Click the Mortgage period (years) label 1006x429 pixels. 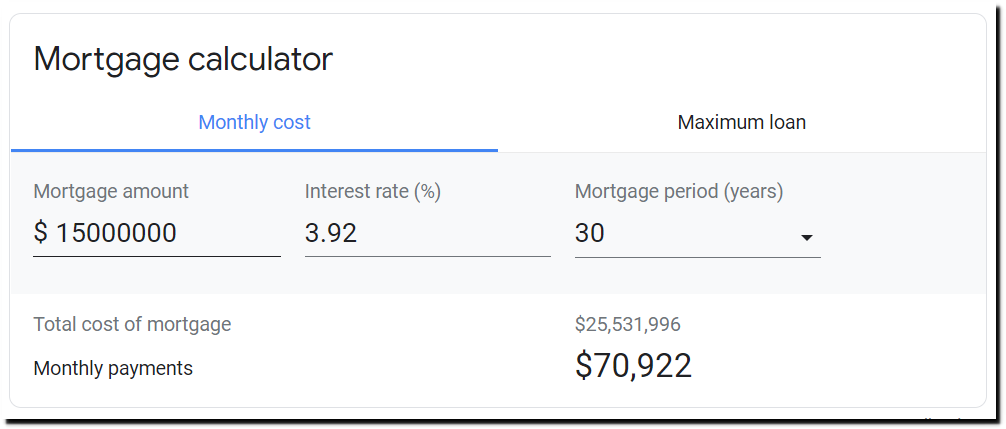click(679, 191)
